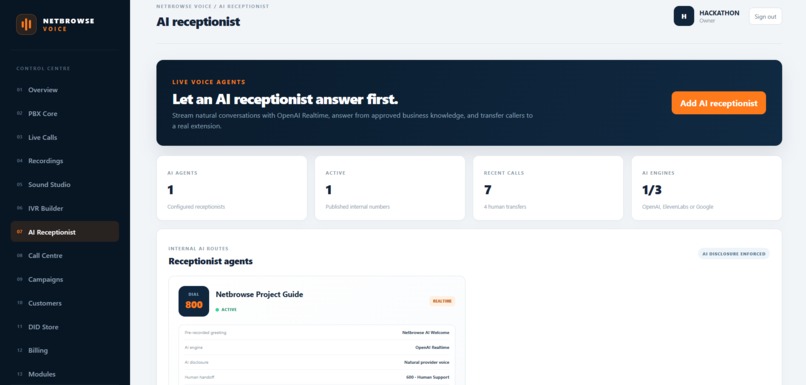The height and width of the screenshot is (385, 806).
Task: Click the Netbrowse AI Welcome greeting value
Action: point(426,333)
